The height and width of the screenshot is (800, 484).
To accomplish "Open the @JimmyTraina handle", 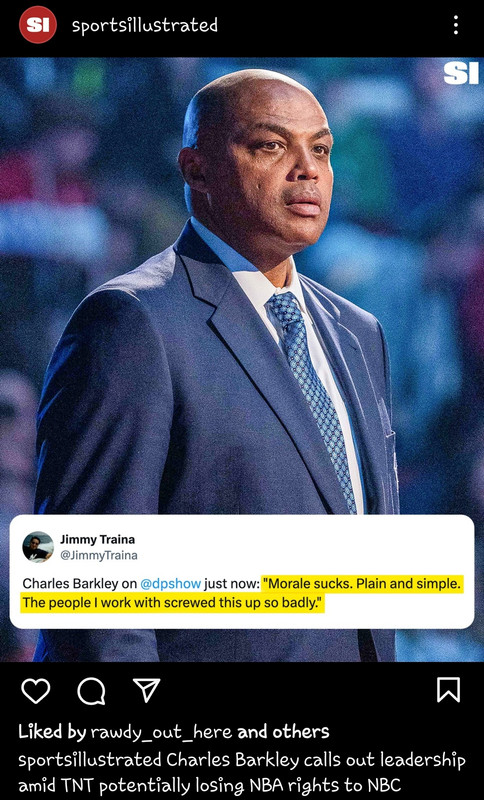I will (x=98, y=555).
